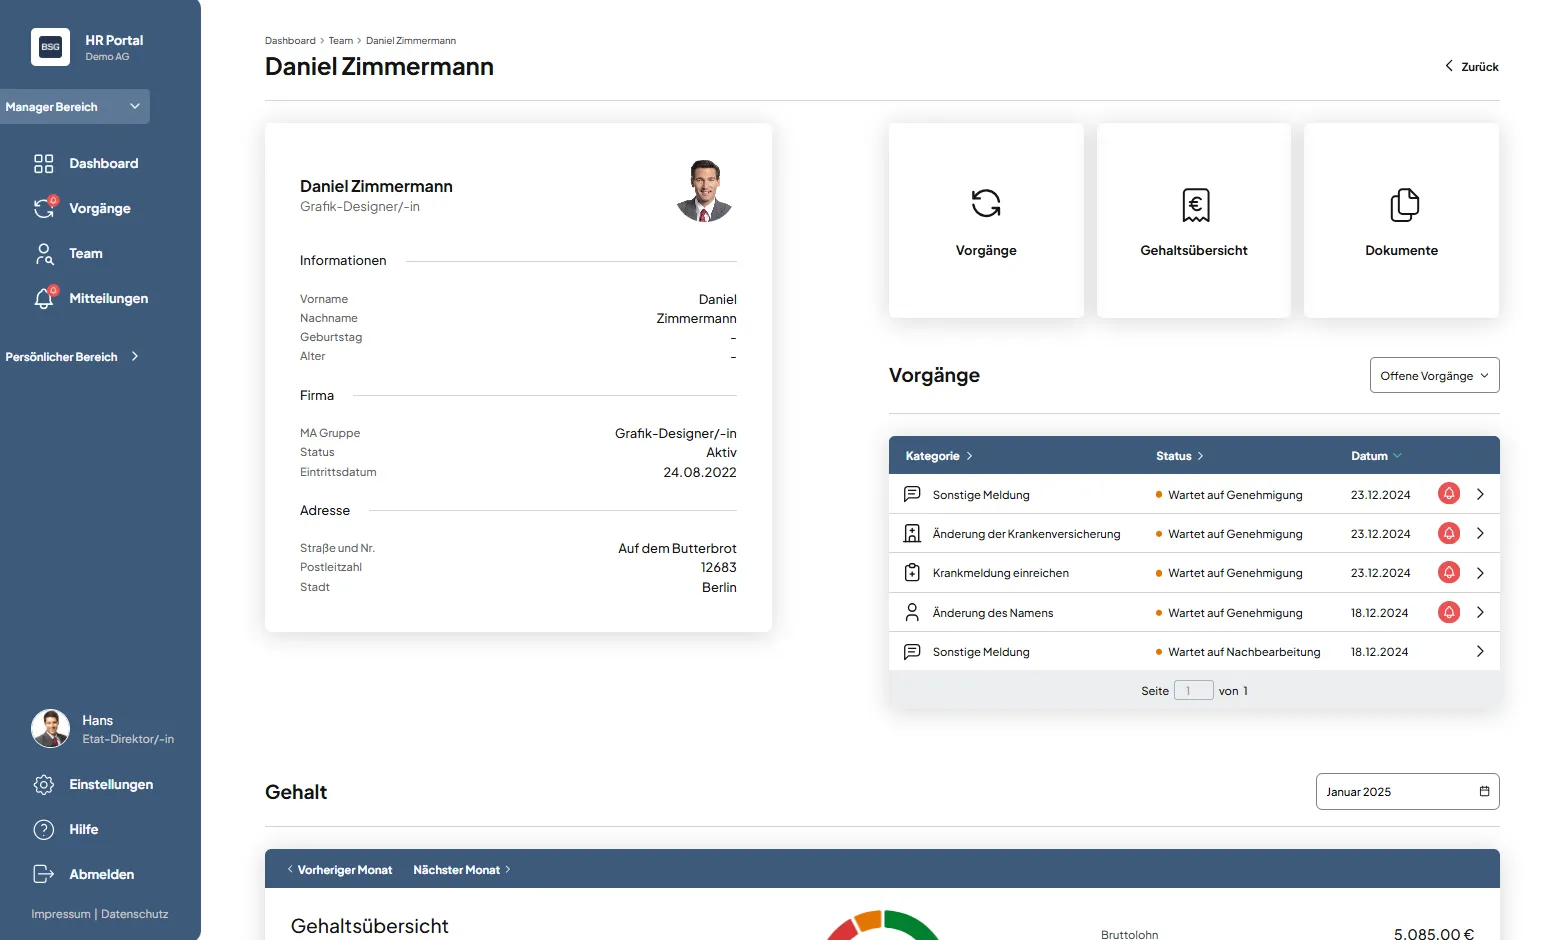Open the Dokumente copy icon card
This screenshot has height=940, width=1560.
click(x=1403, y=205)
